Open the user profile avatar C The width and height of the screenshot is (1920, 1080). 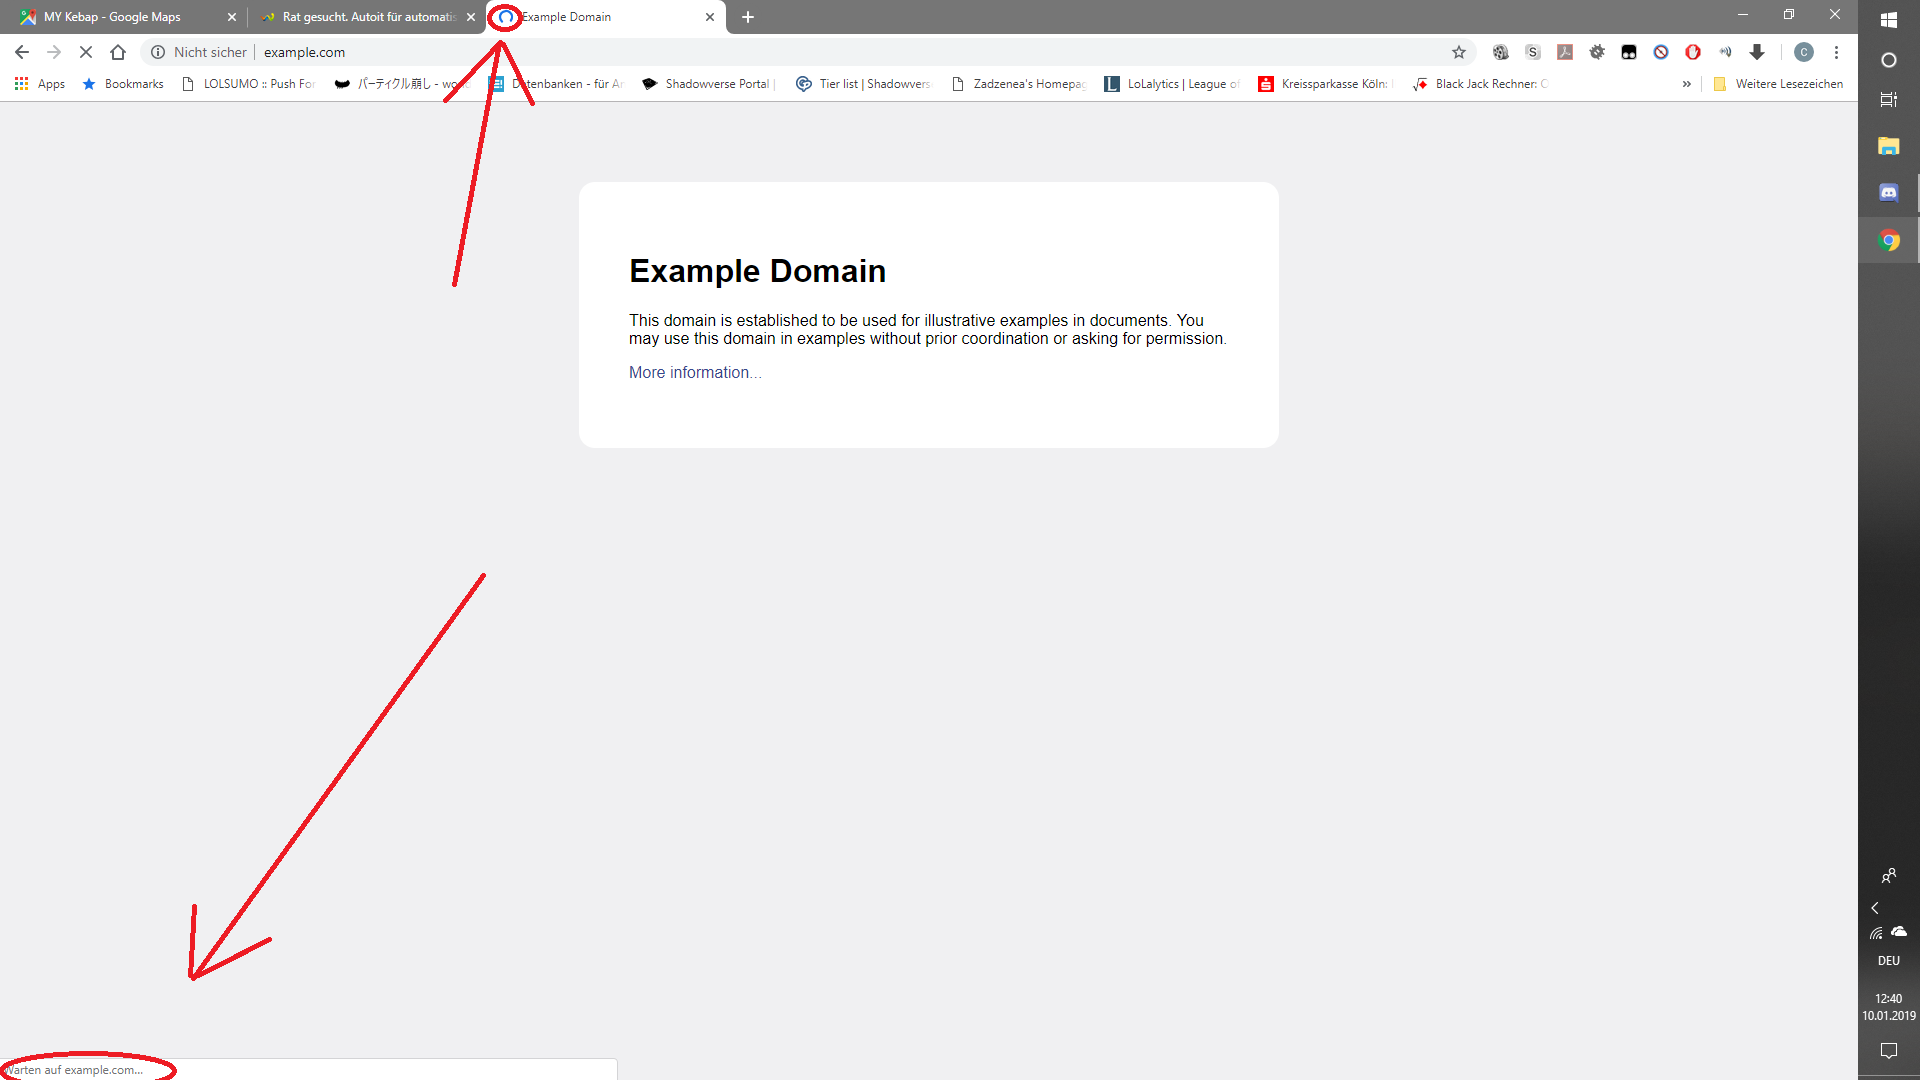[1804, 52]
